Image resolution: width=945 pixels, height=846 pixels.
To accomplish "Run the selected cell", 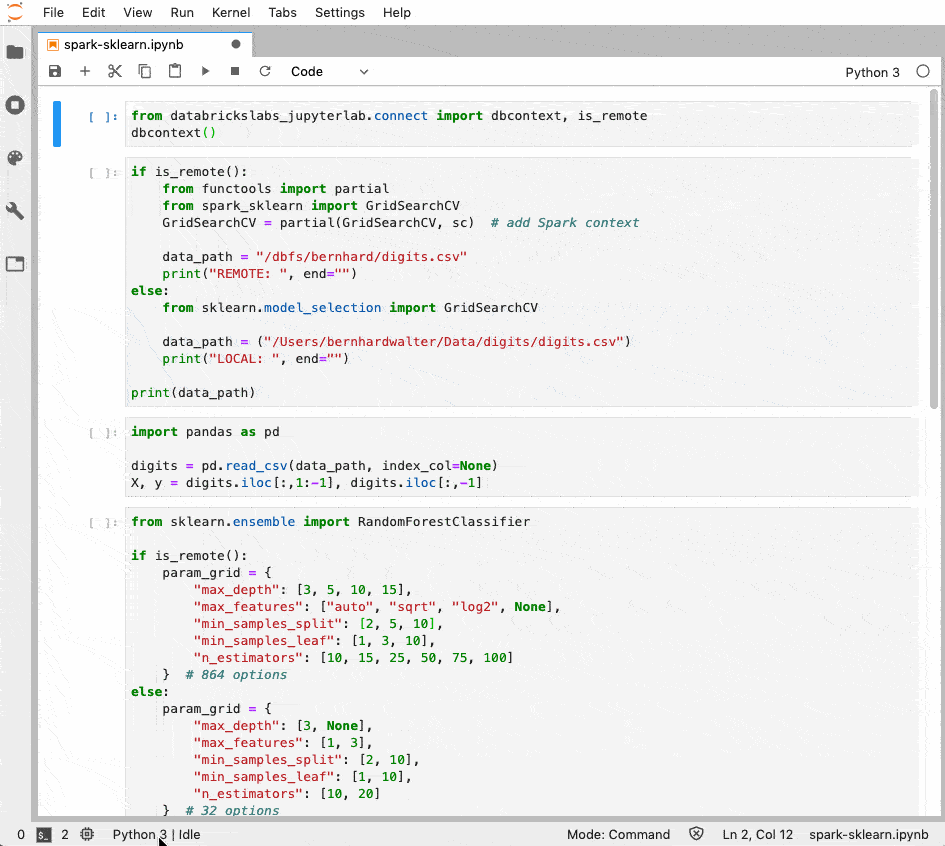I will click(x=205, y=72).
